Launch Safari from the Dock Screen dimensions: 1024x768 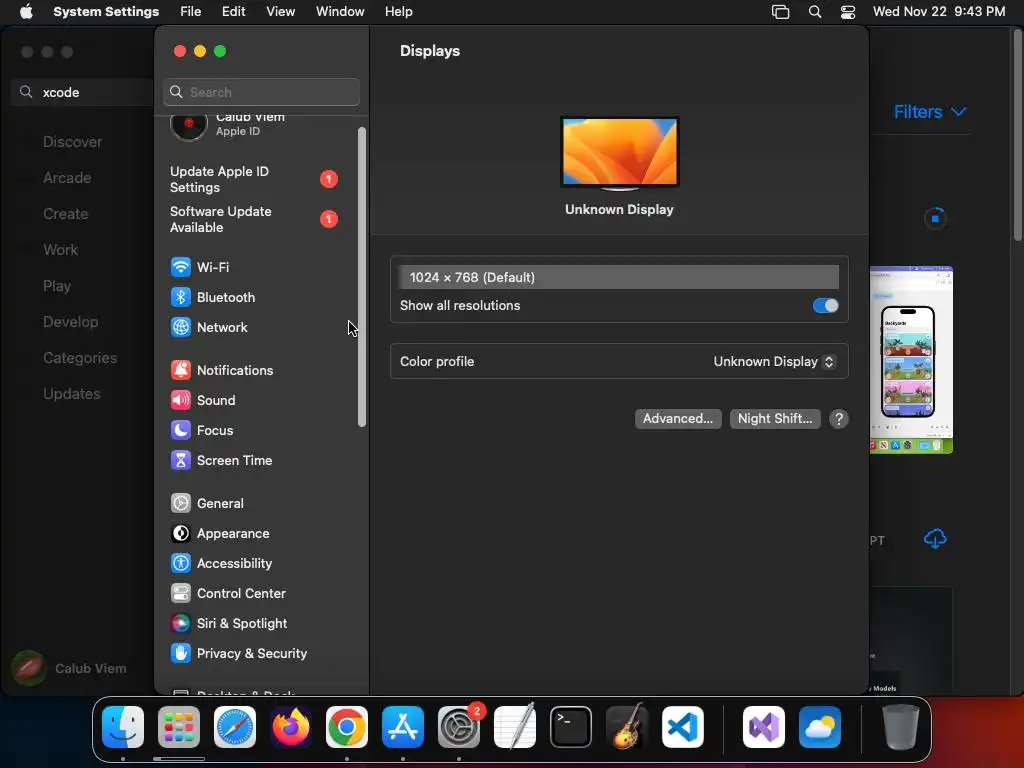point(235,727)
